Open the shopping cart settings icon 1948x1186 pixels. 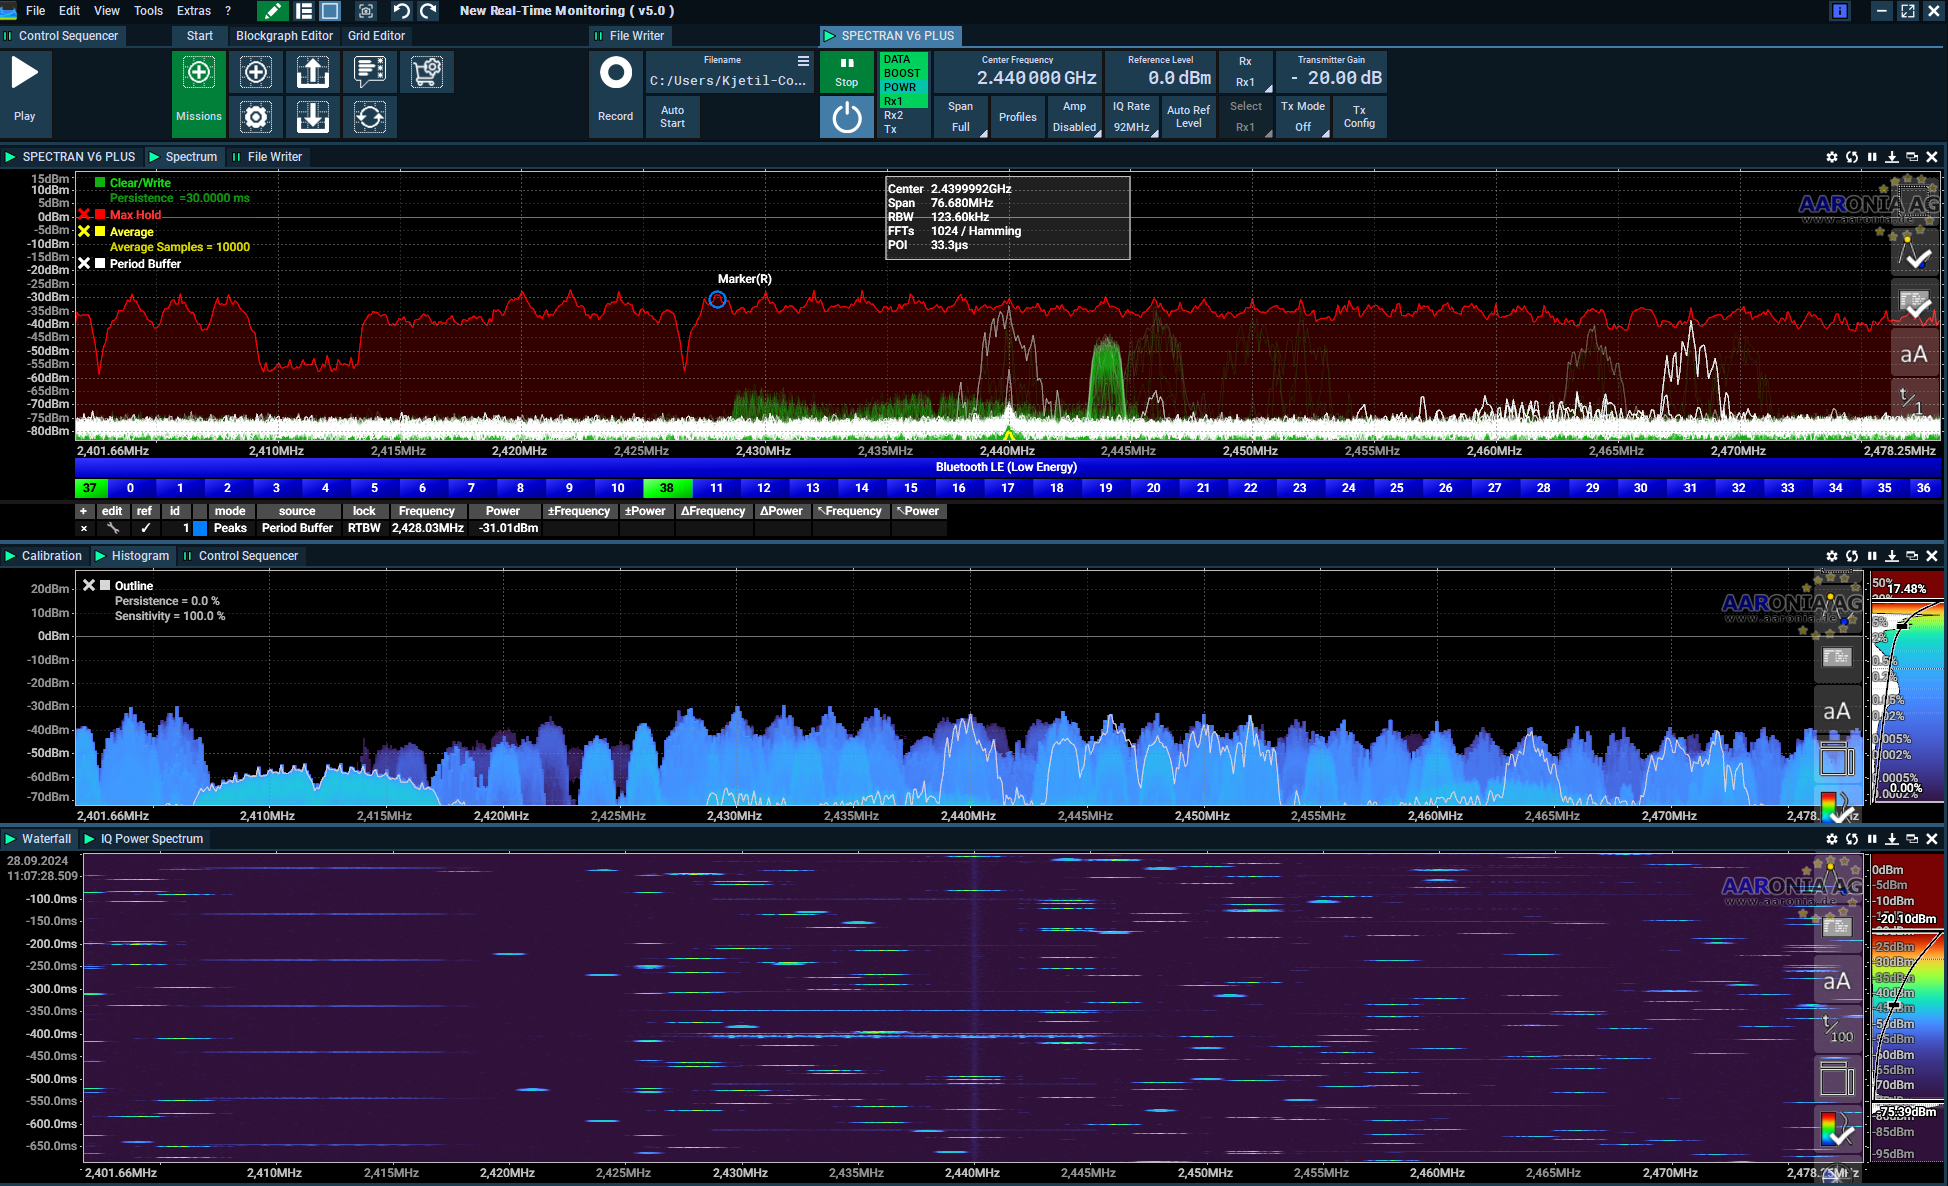click(x=427, y=72)
